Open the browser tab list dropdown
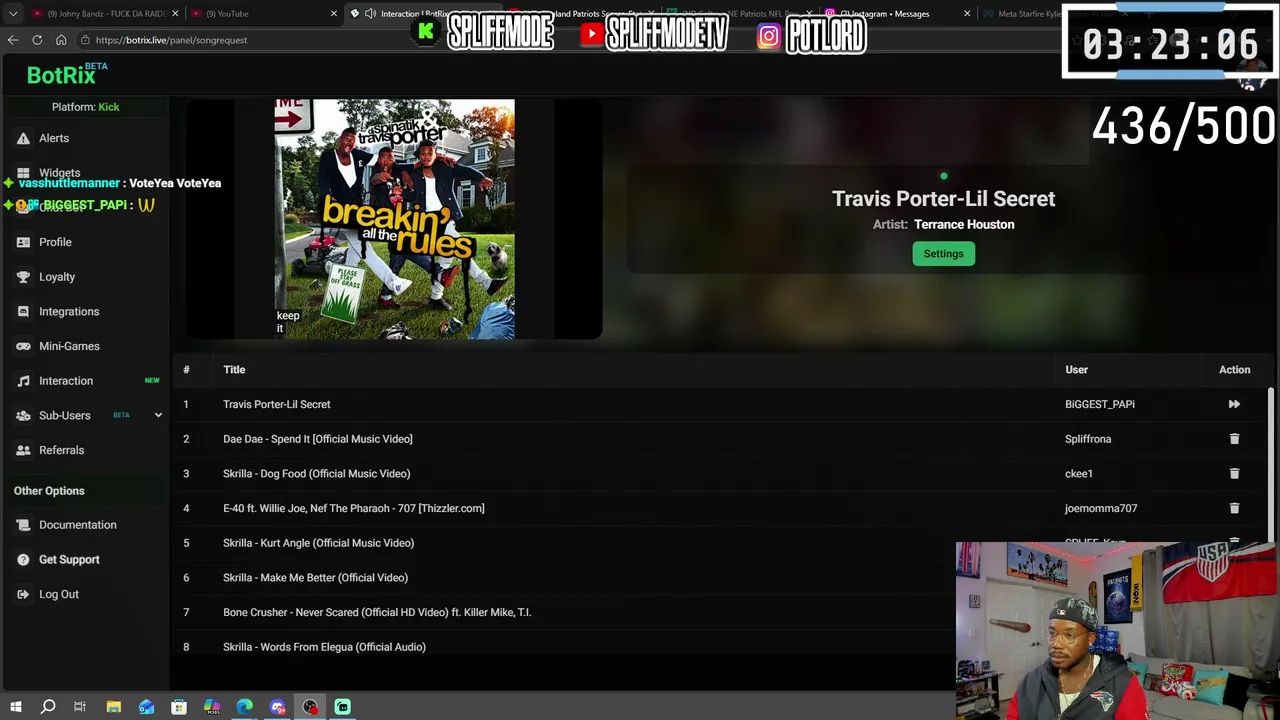This screenshot has width=1280, height=720. pyautogui.click(x=13, y=14)
